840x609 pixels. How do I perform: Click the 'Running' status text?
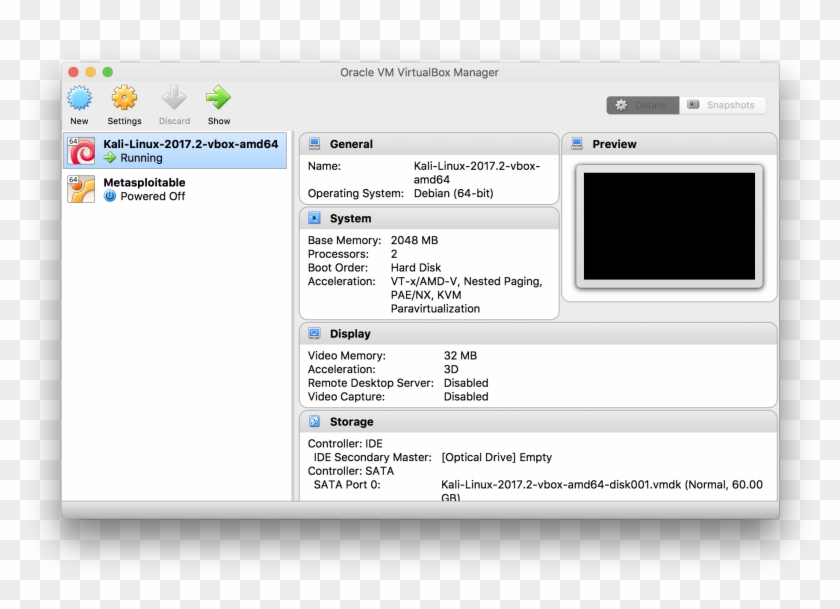(141, 158)
